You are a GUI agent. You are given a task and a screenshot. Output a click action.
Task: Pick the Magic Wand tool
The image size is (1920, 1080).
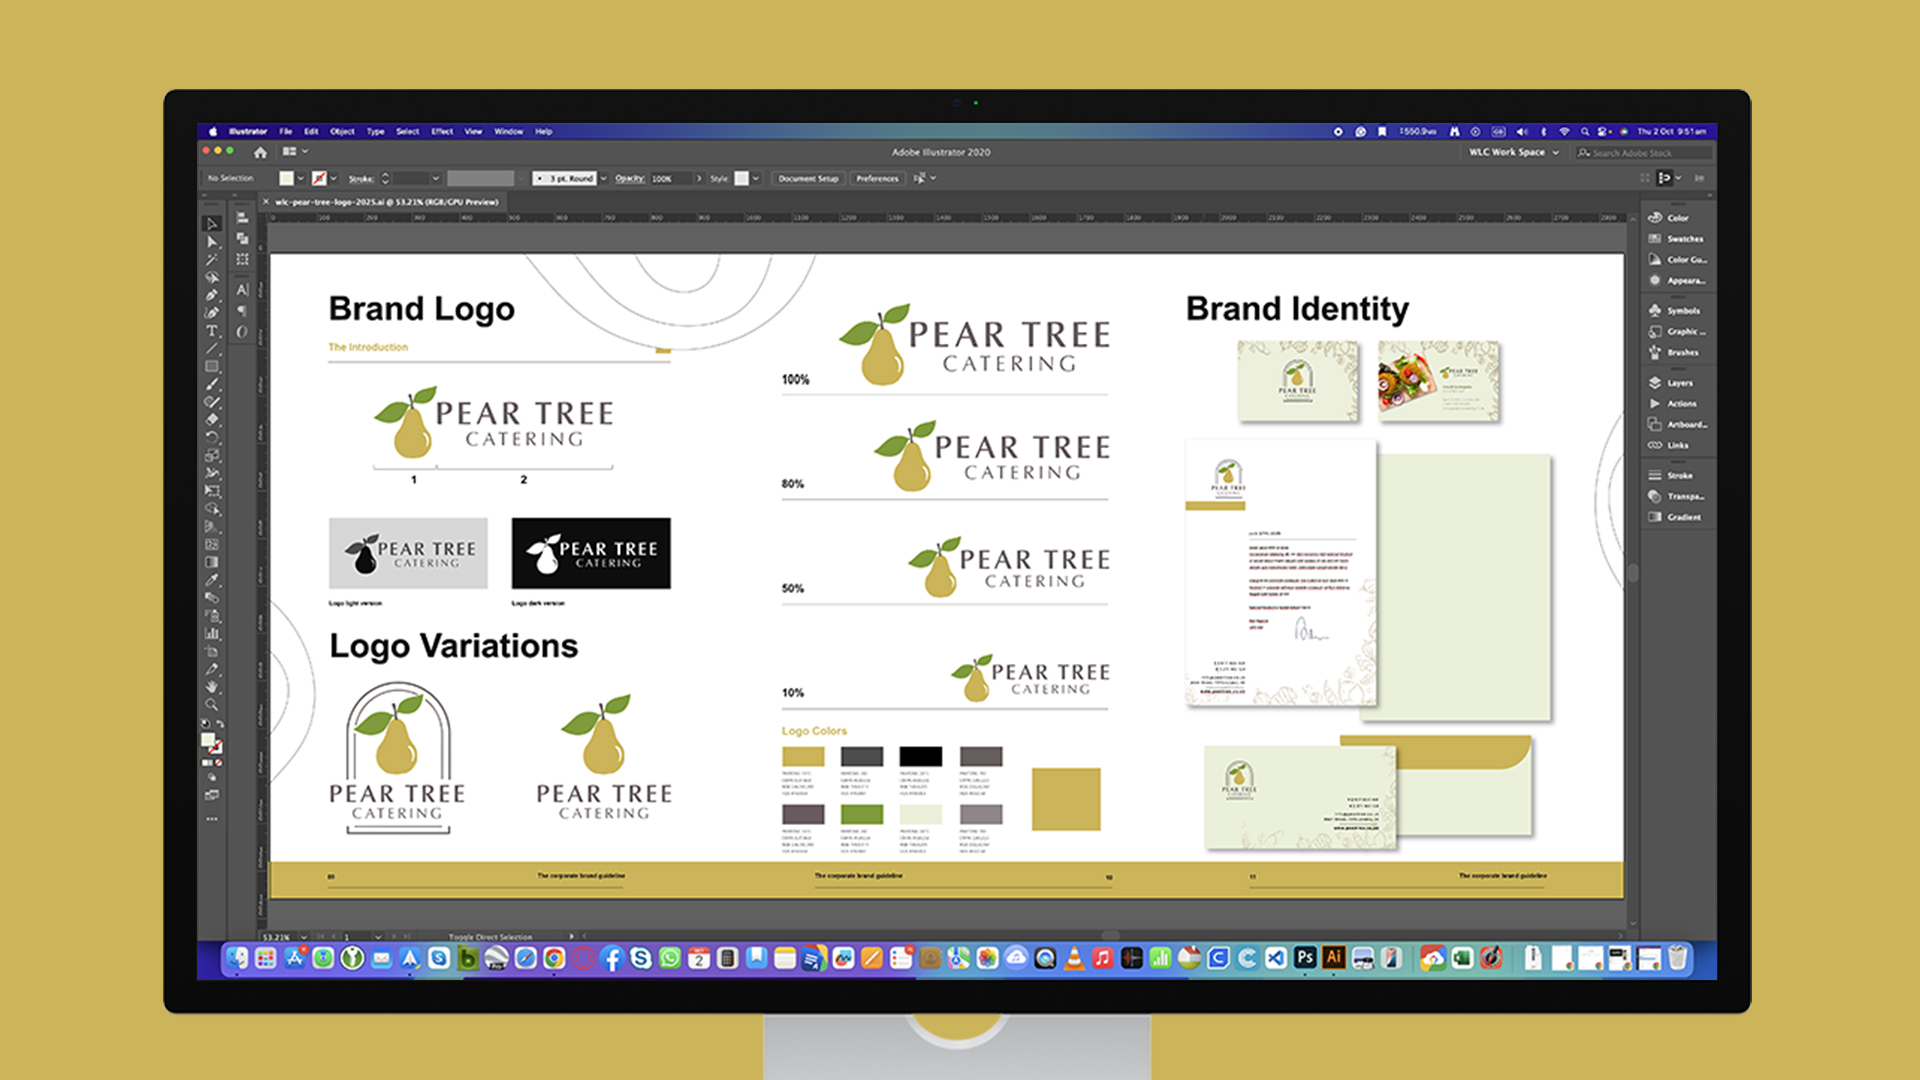click(212, 259)
